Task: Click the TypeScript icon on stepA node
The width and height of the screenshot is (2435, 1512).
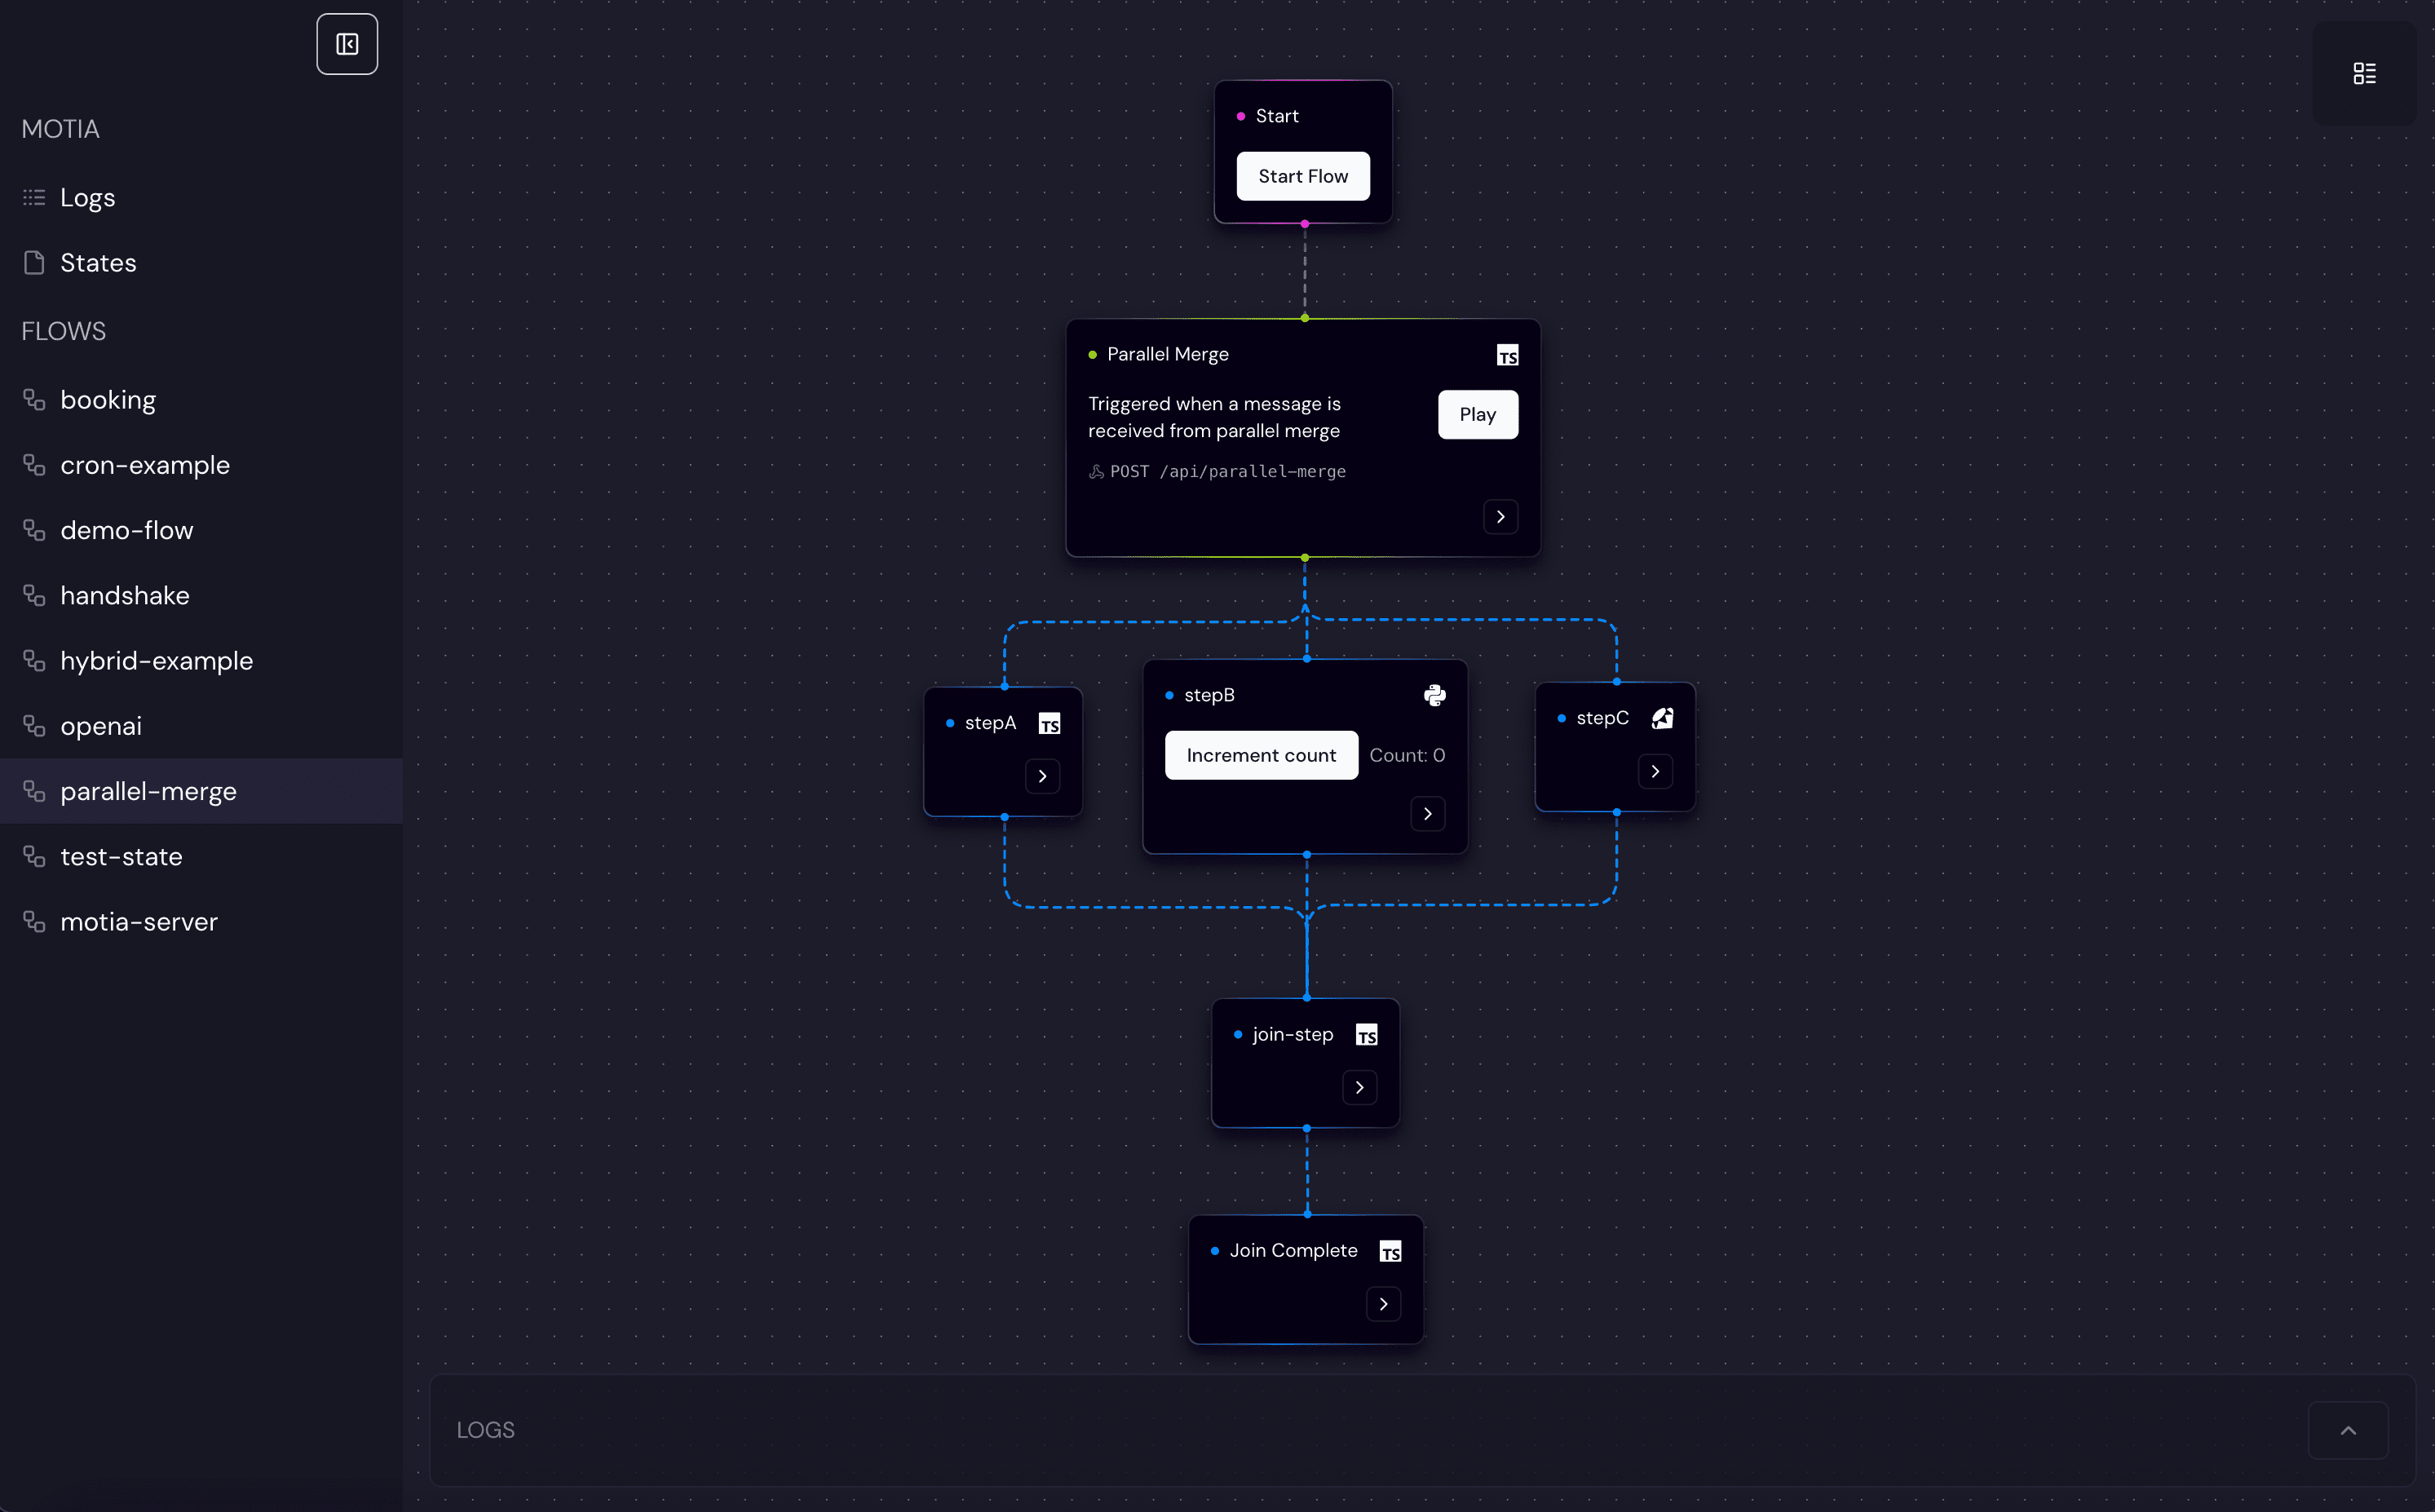Action: (1049, 724)
